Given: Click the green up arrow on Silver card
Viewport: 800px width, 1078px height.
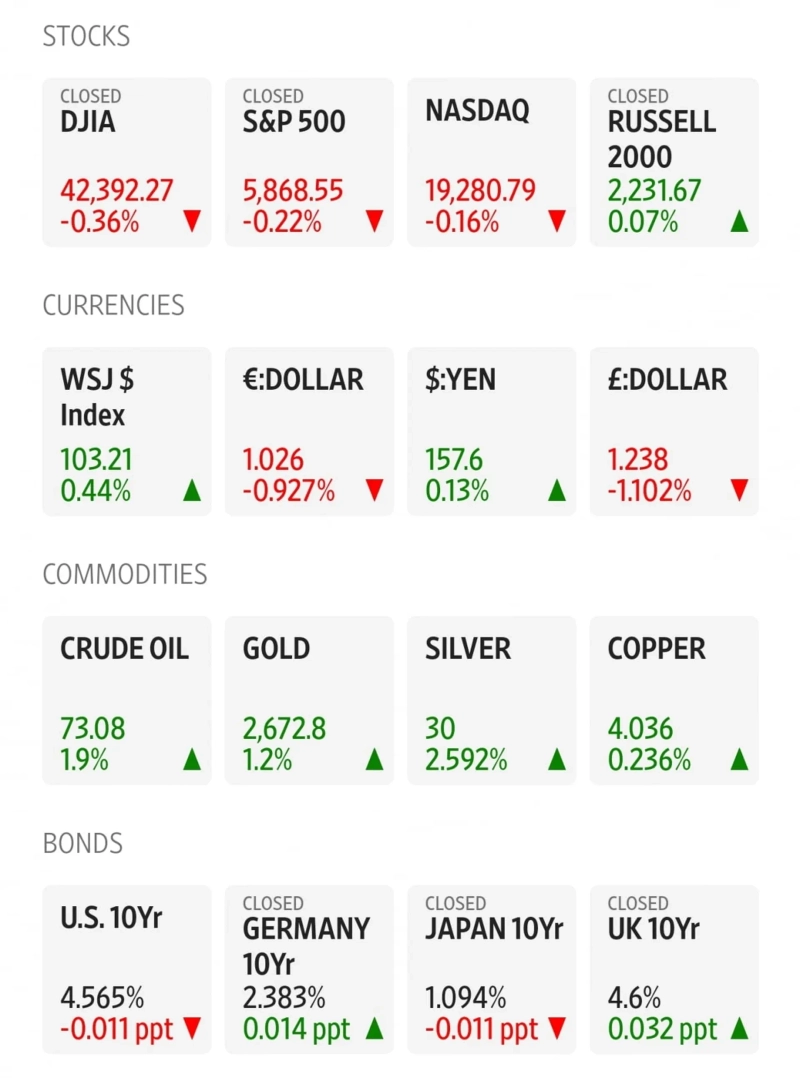Looking at the screenshot, I should click(557, 760).
